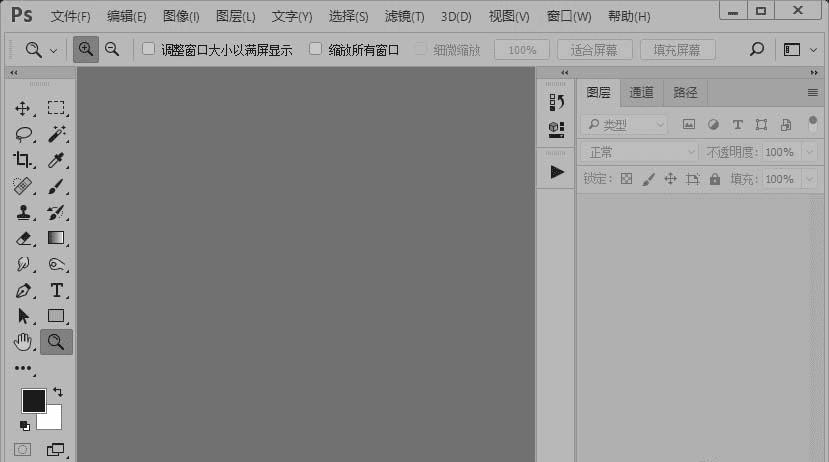Toggle adjustment layer filter
829x462 pixels.
[713, 125]
